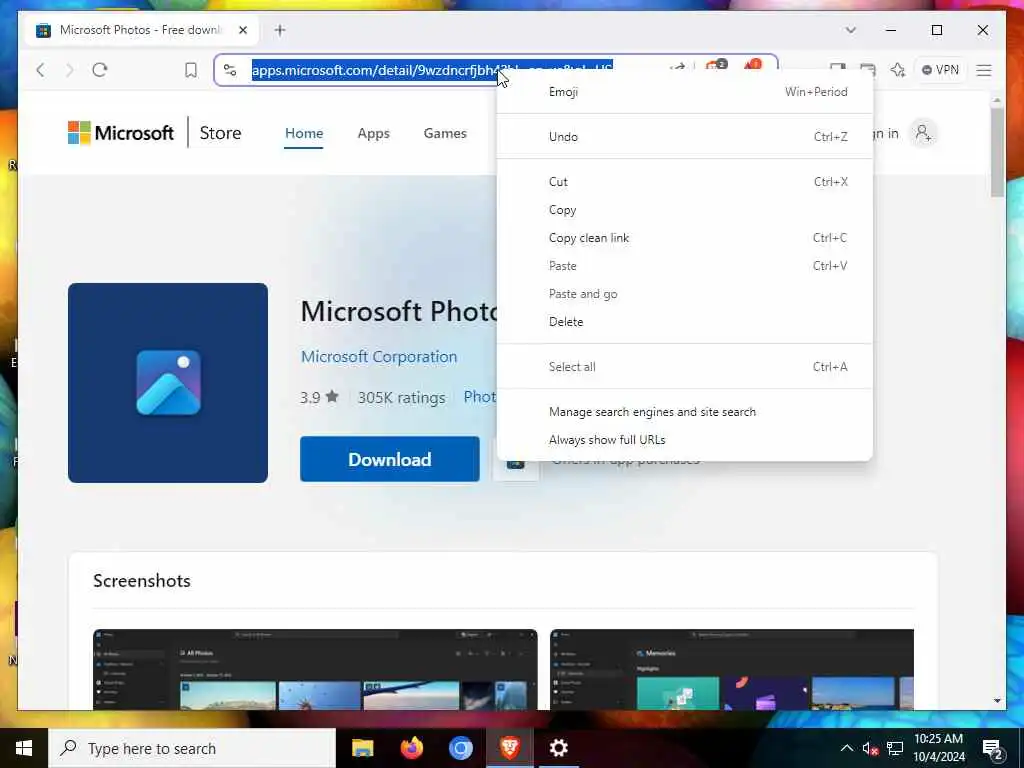This screenshot has height=768, width=1024.
Task: Switch to the Apps tab
Action: click(374, 133)
